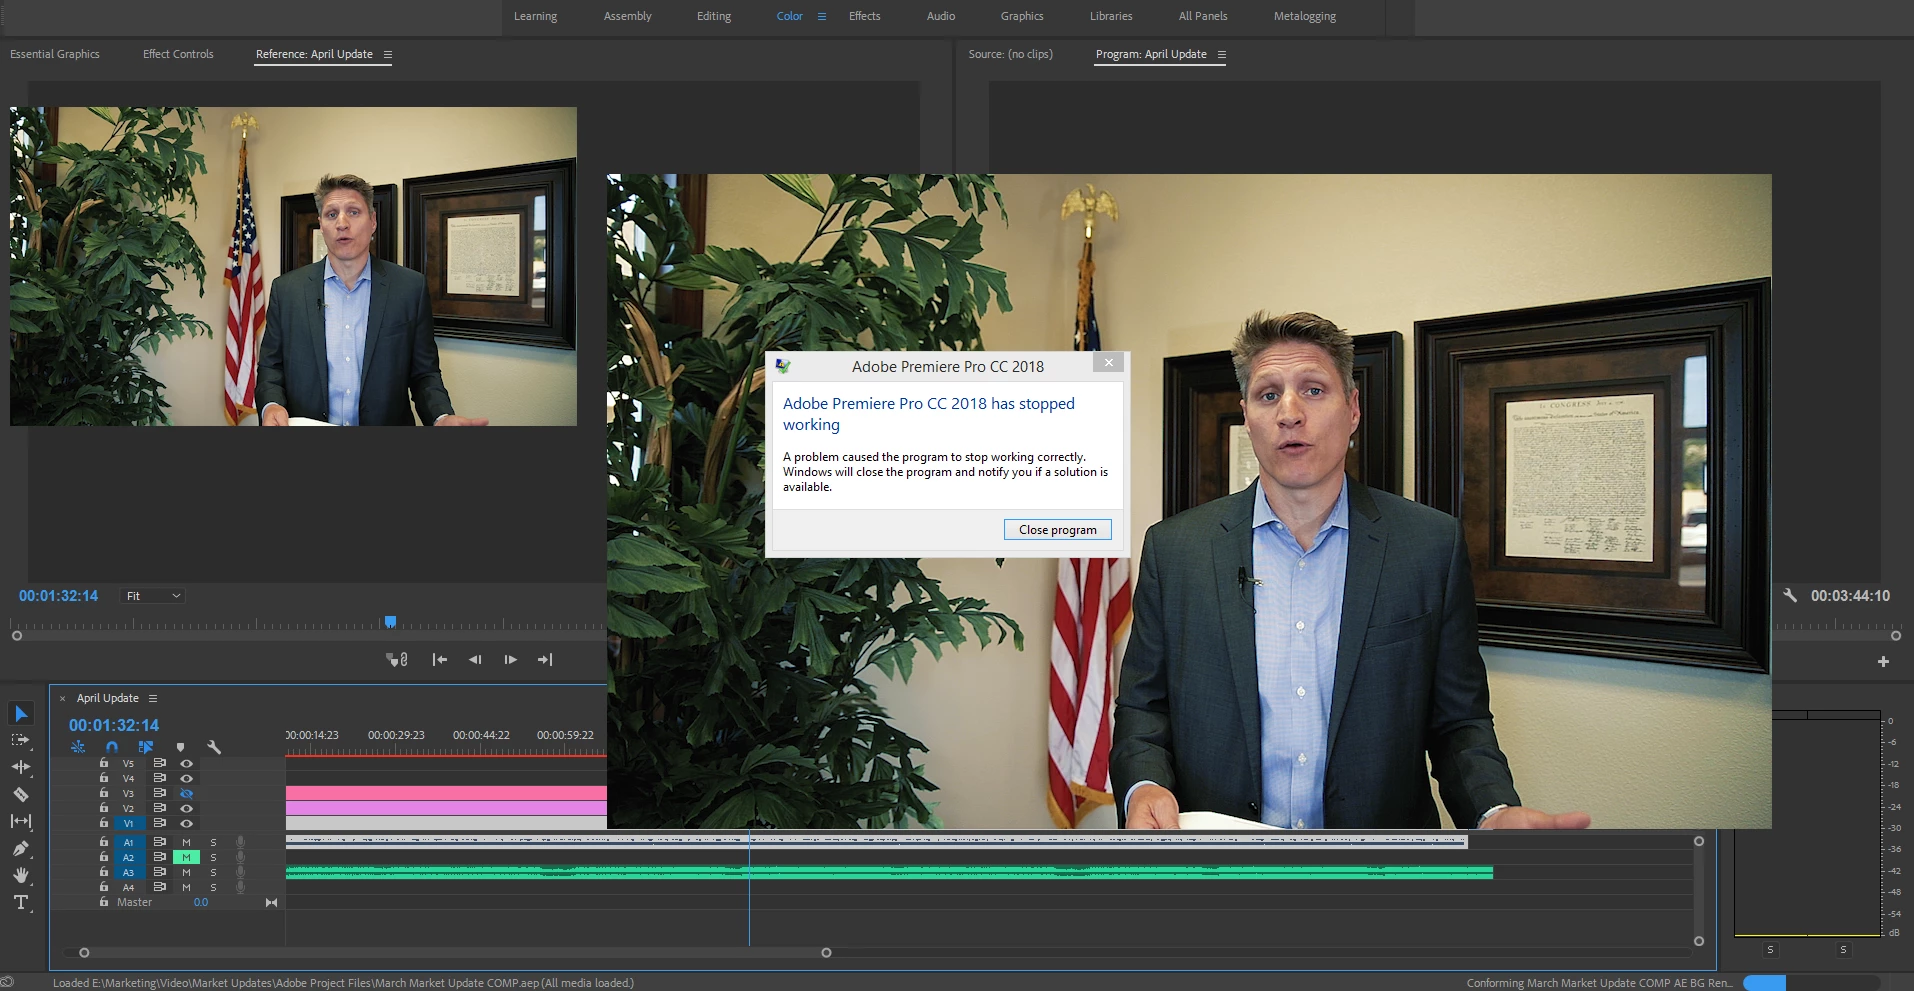The height and width of the screenshot is (991, 1914).
Task: Click the Master track output meter icon
Action: (271, 902)
